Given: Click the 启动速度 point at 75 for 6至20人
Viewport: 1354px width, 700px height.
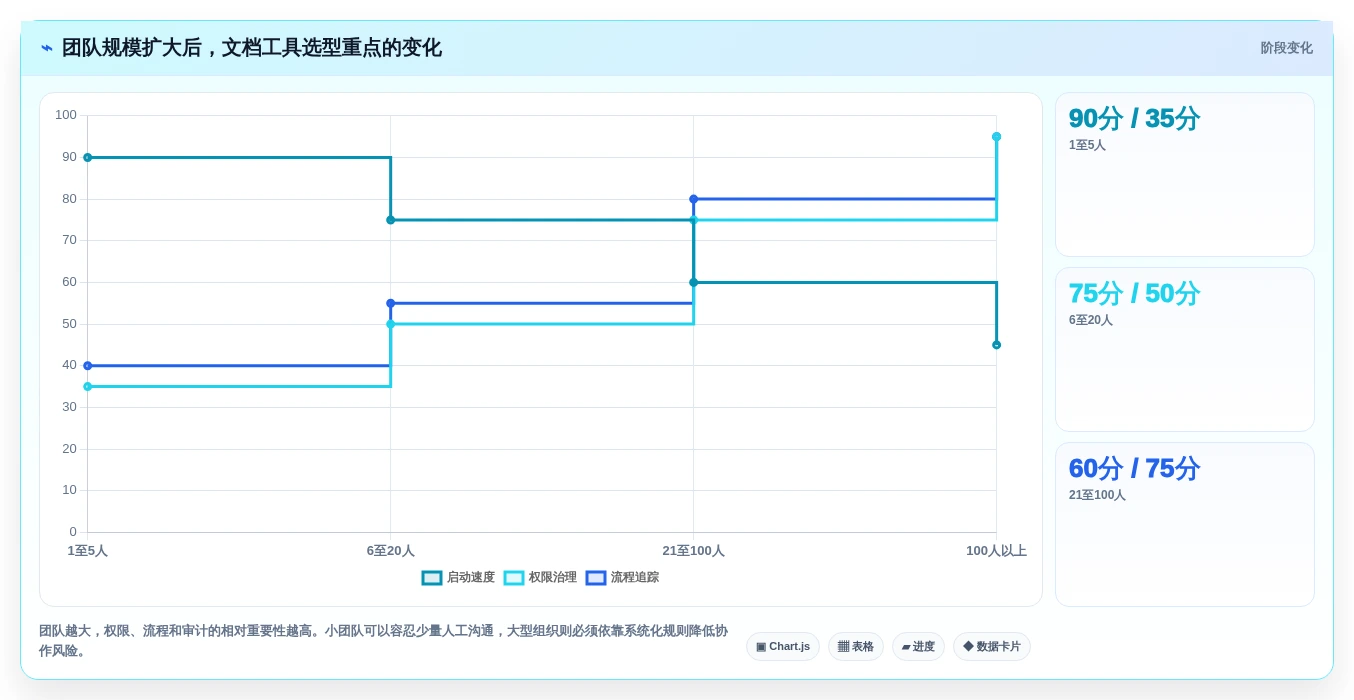Looking at the screenshot, I should click(x=391, y=220).
